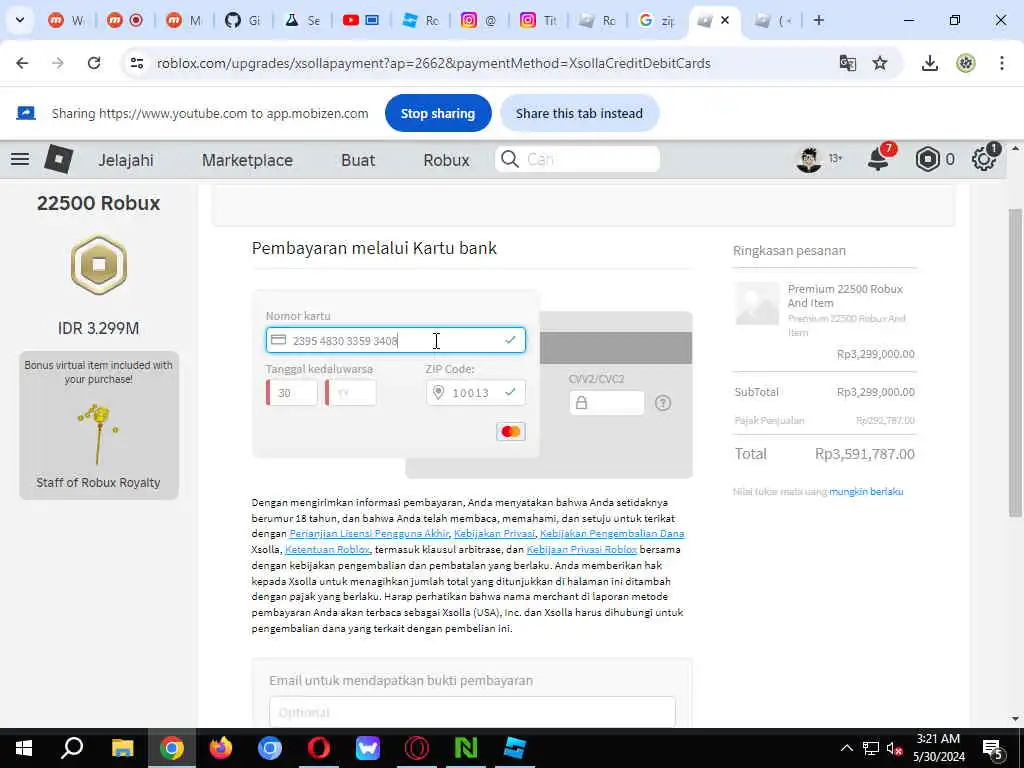Open a new browser tab
Image resolution: width=1024 pixels, height=768 pixels.
coord(818,20)
